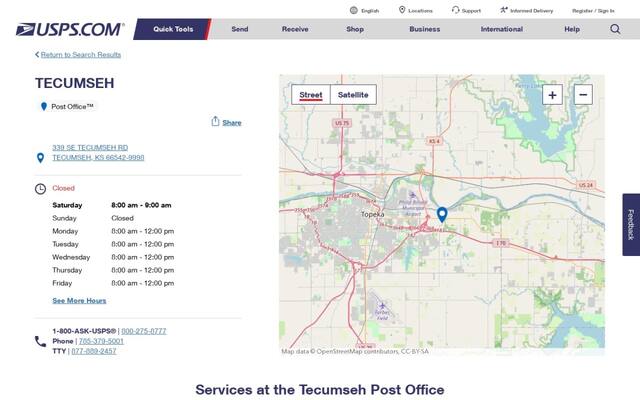Click Informed Delivery text link
The height and width of the screenshot is (400, 640).
pos(531,11)
